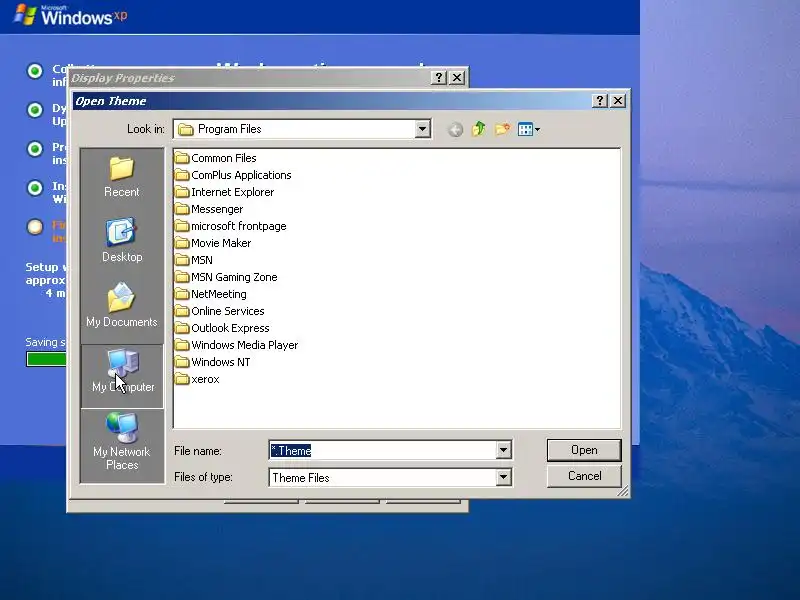This screenshot has height=600, width=800.
Task: Select the ComPlus Applications folder icon
Action: [x=182, y=175]
